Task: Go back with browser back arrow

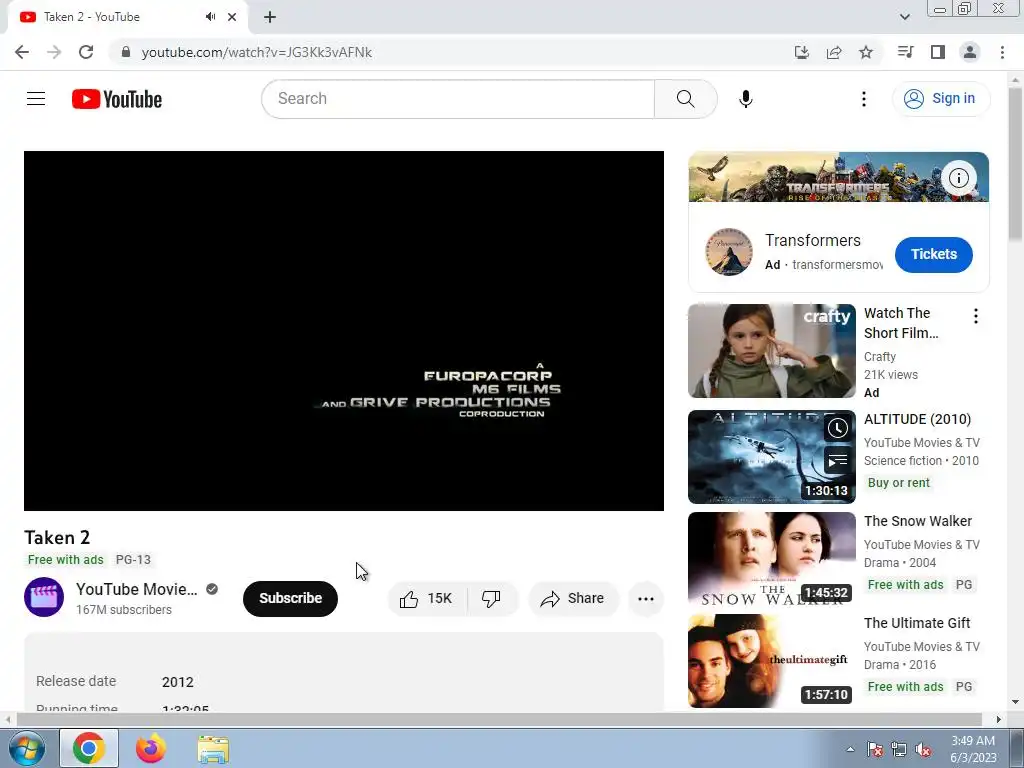Action: [22, 52]
